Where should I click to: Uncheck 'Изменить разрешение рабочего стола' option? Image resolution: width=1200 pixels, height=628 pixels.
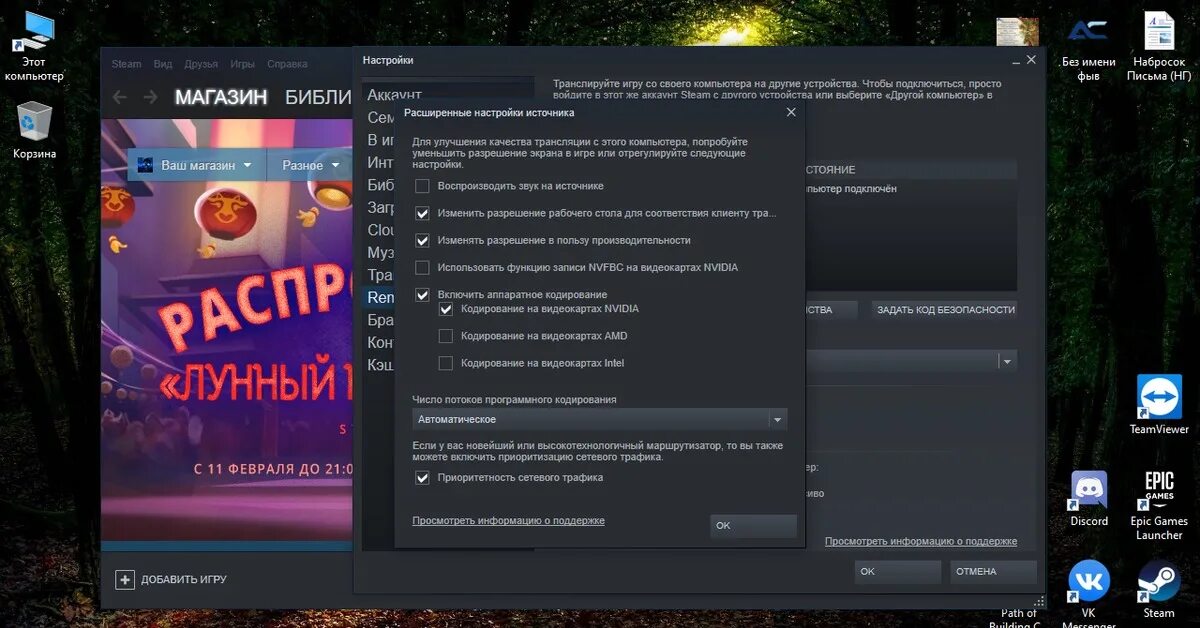[422, 213]
